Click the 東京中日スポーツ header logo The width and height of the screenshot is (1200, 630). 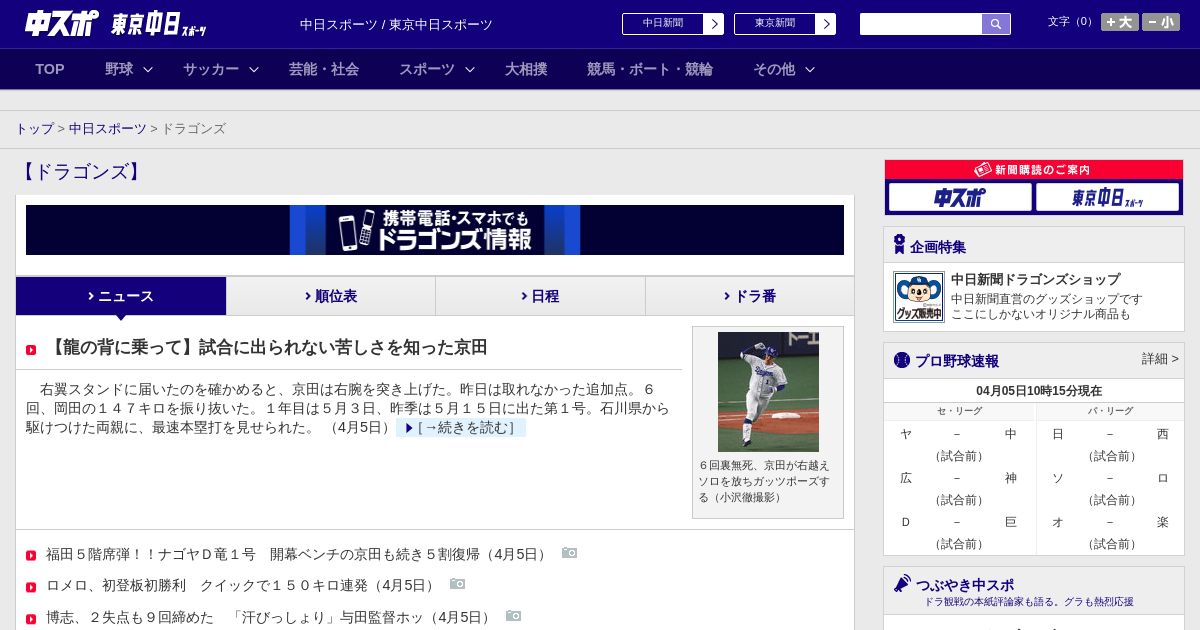tap(159, 24)
